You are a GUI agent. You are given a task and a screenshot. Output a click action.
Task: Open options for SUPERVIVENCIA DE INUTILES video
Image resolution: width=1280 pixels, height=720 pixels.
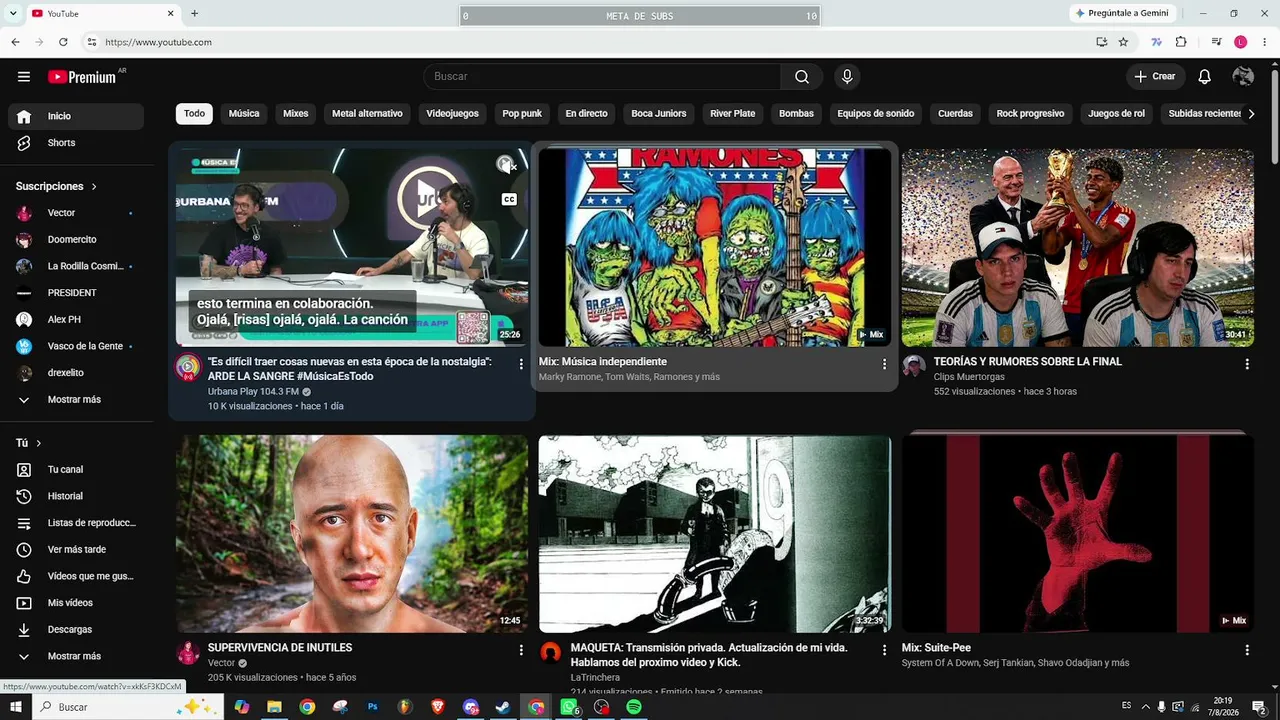(521, 650)
